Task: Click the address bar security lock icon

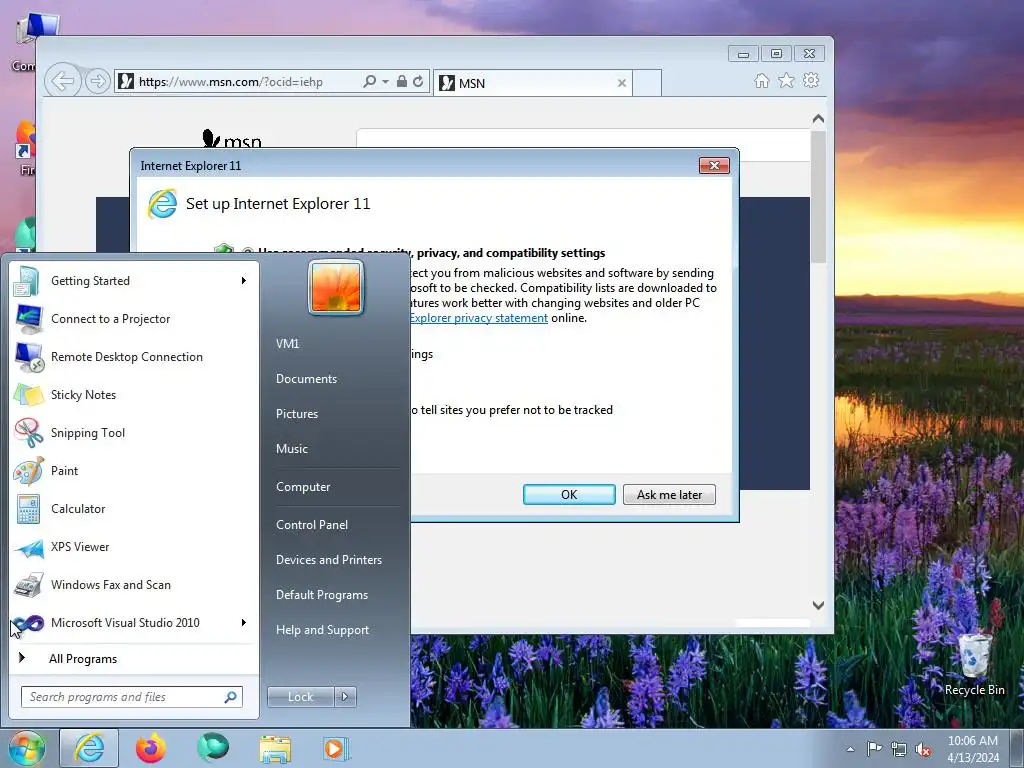Action: pyautogui.click(x=402, y=82)
